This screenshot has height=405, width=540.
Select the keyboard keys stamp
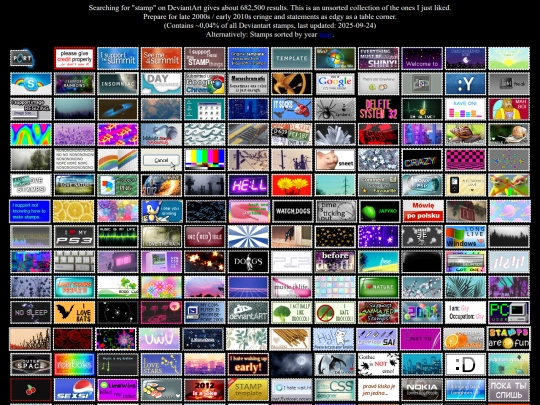coord(74,262)
